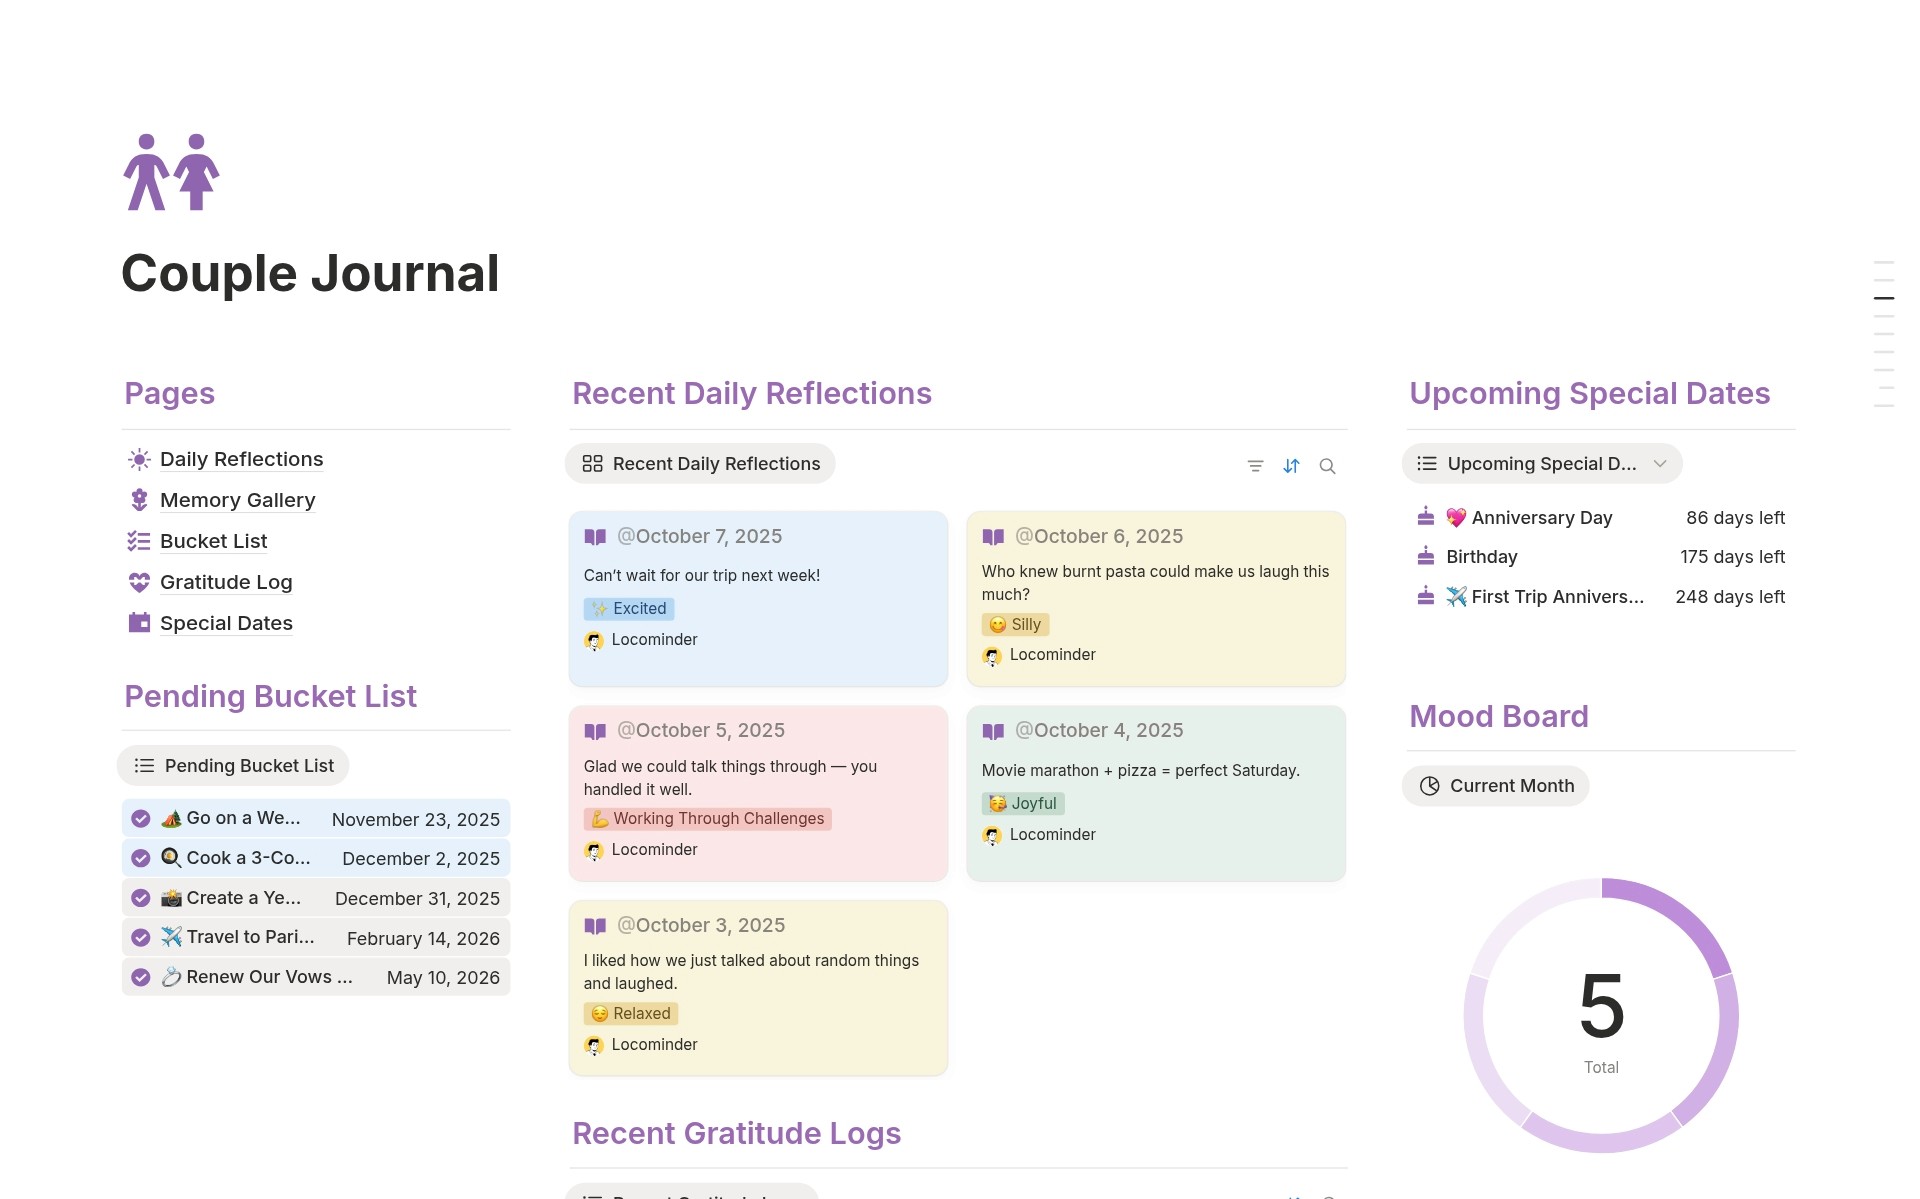Click the couple icon above the page title
Viewport: 1920px width, 1199px height.
171,172
